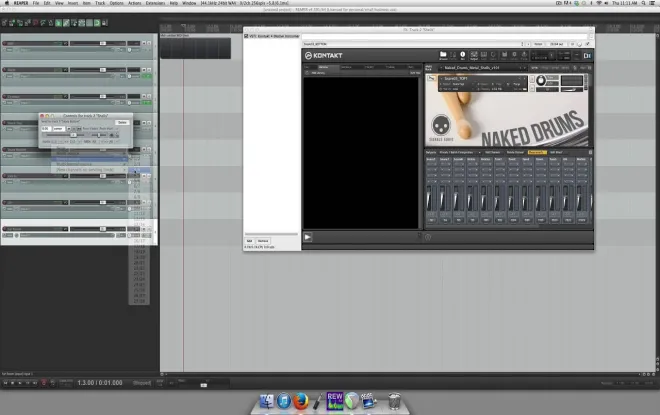The width and height of the screenshot is (660, 415).
Task: Click send volume 0.00 input field
Action: pos(46,128)
